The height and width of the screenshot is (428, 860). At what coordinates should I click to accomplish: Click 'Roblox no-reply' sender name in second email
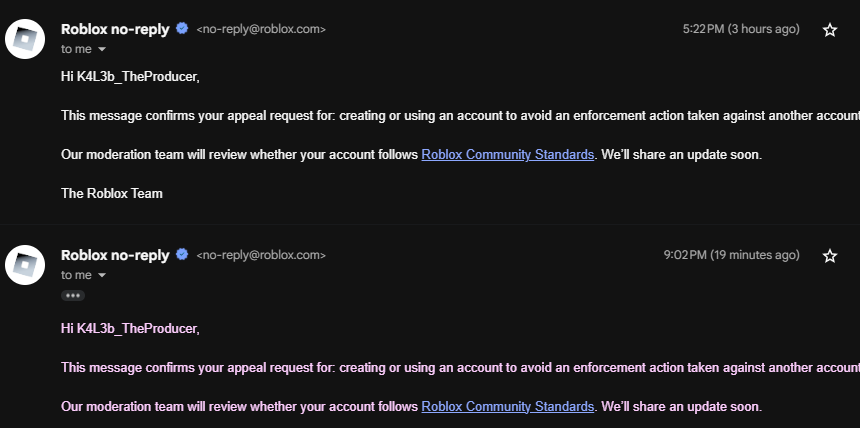point(115,255)
